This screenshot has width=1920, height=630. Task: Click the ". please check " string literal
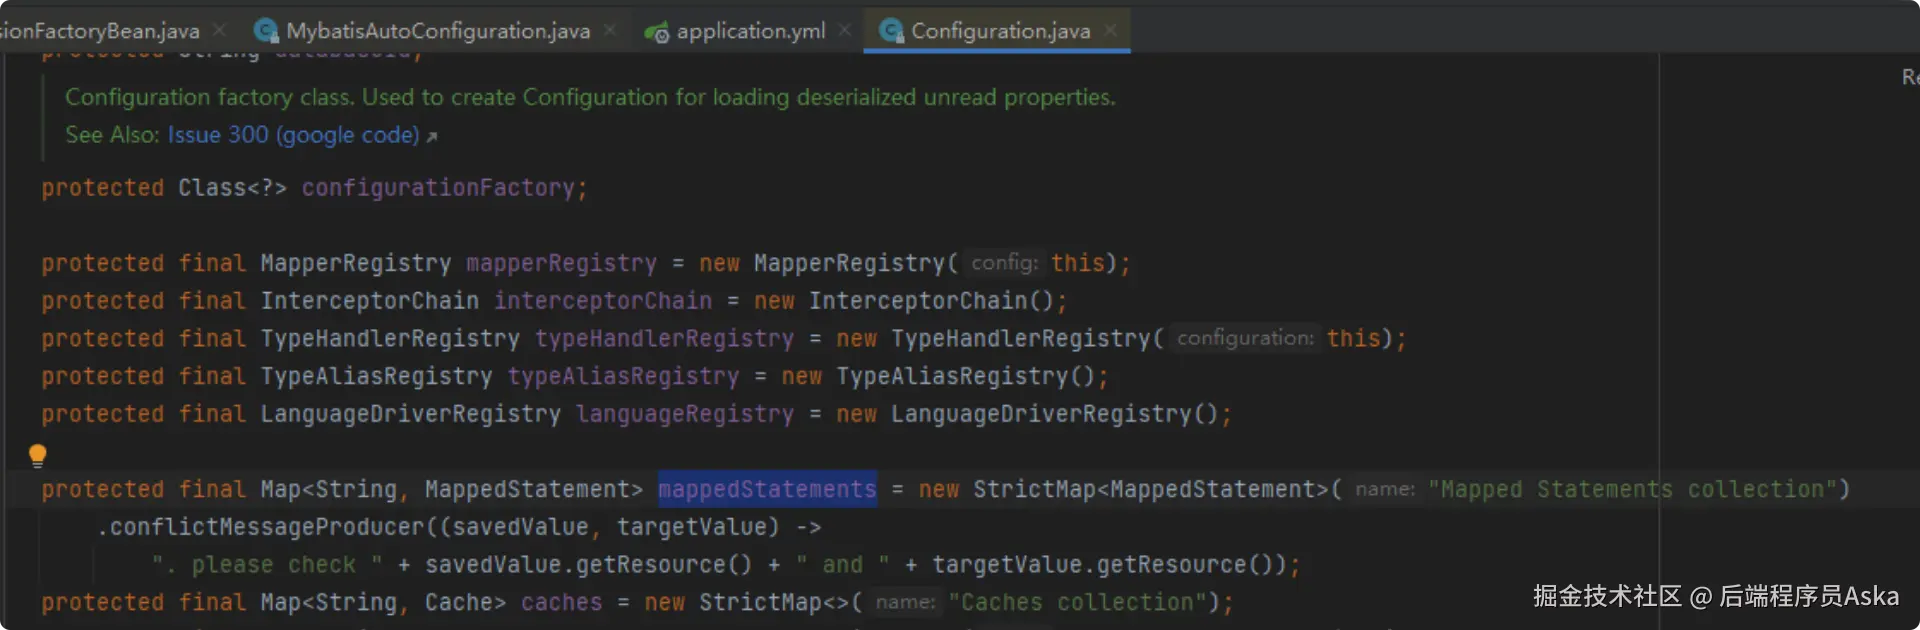[x=267, y=565]
